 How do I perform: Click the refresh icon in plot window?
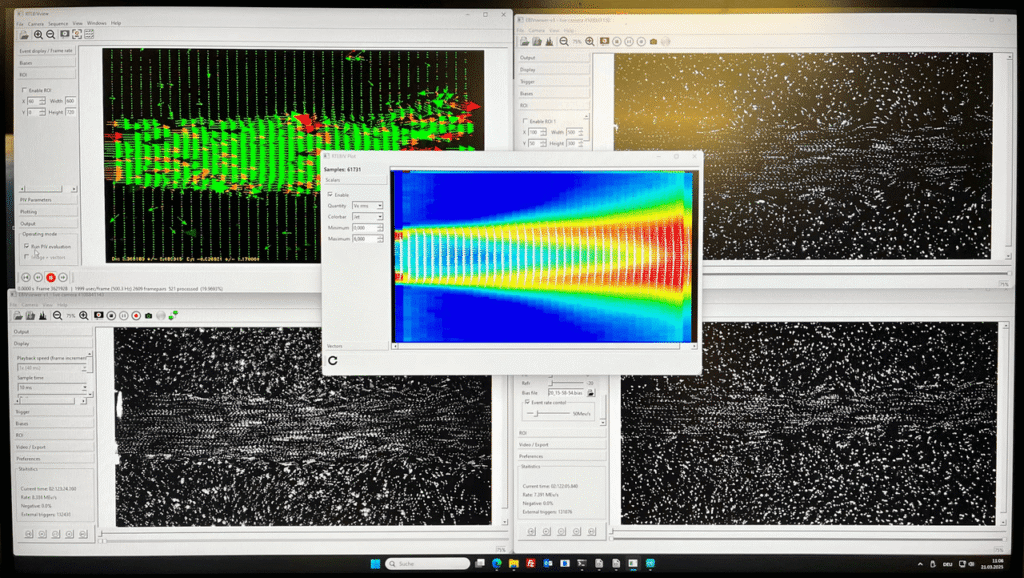[333, 360]
